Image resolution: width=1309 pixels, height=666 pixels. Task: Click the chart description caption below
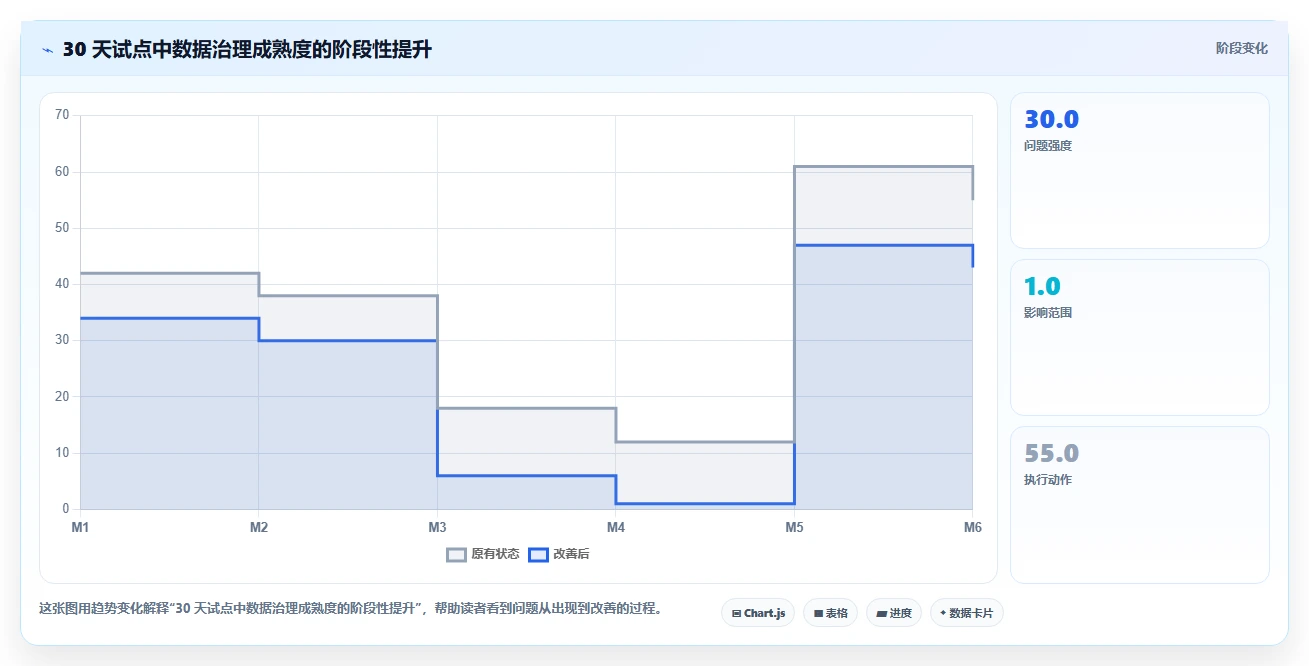pyautogui.click(x=352, y=608)
